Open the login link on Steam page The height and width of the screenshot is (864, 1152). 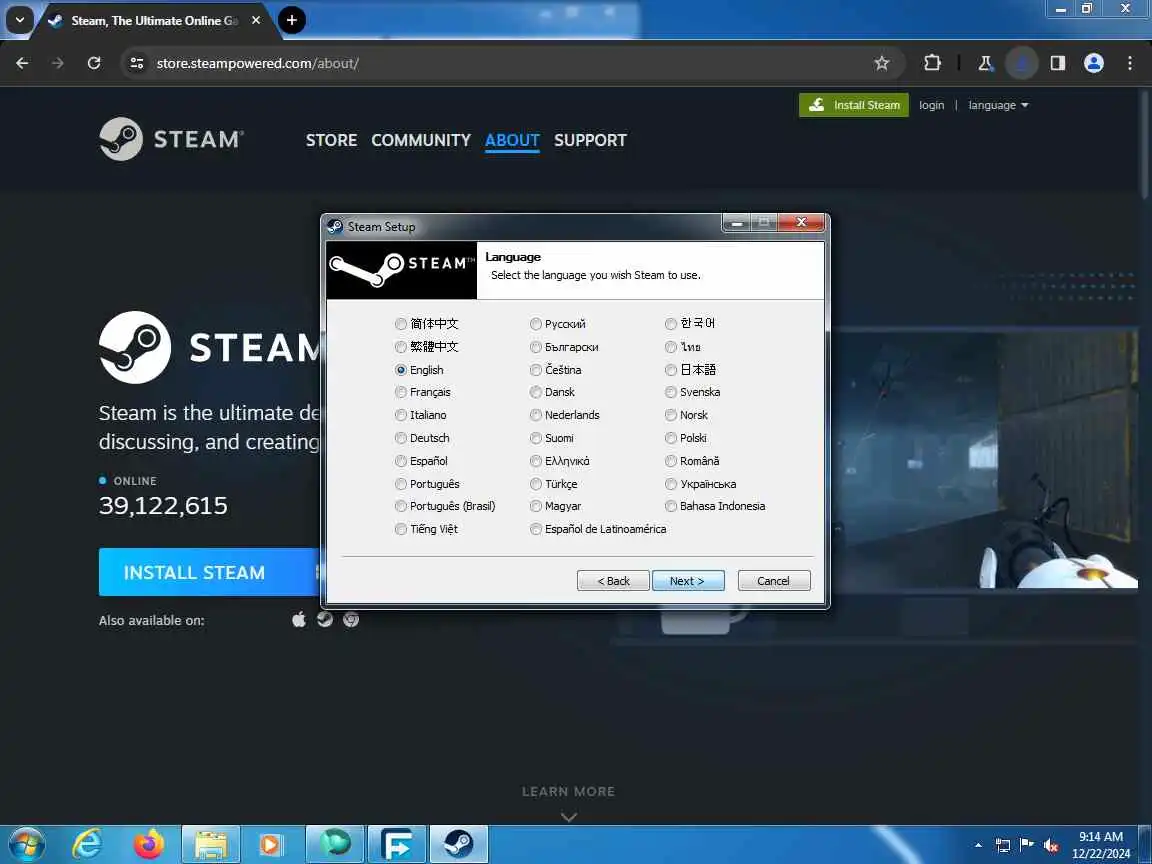tap(931, 105)
